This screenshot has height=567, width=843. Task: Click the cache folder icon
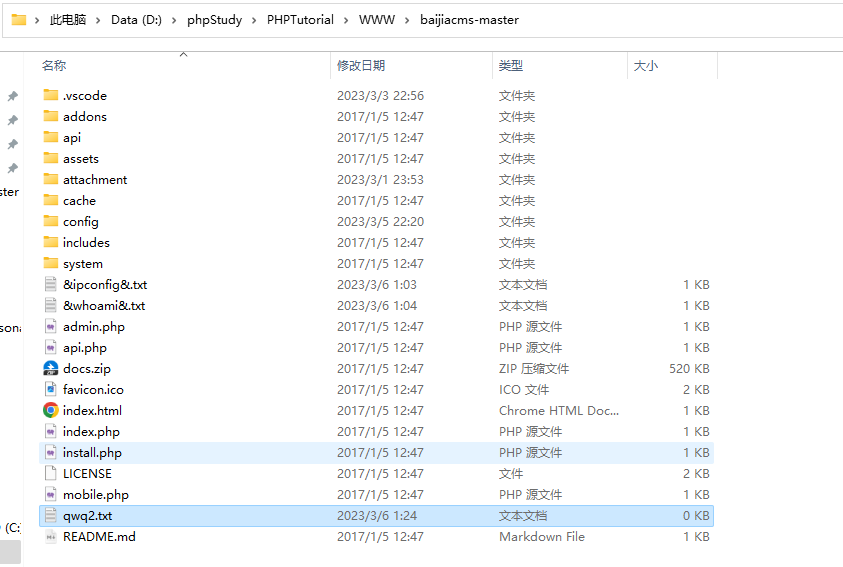(x=51, y=200)
